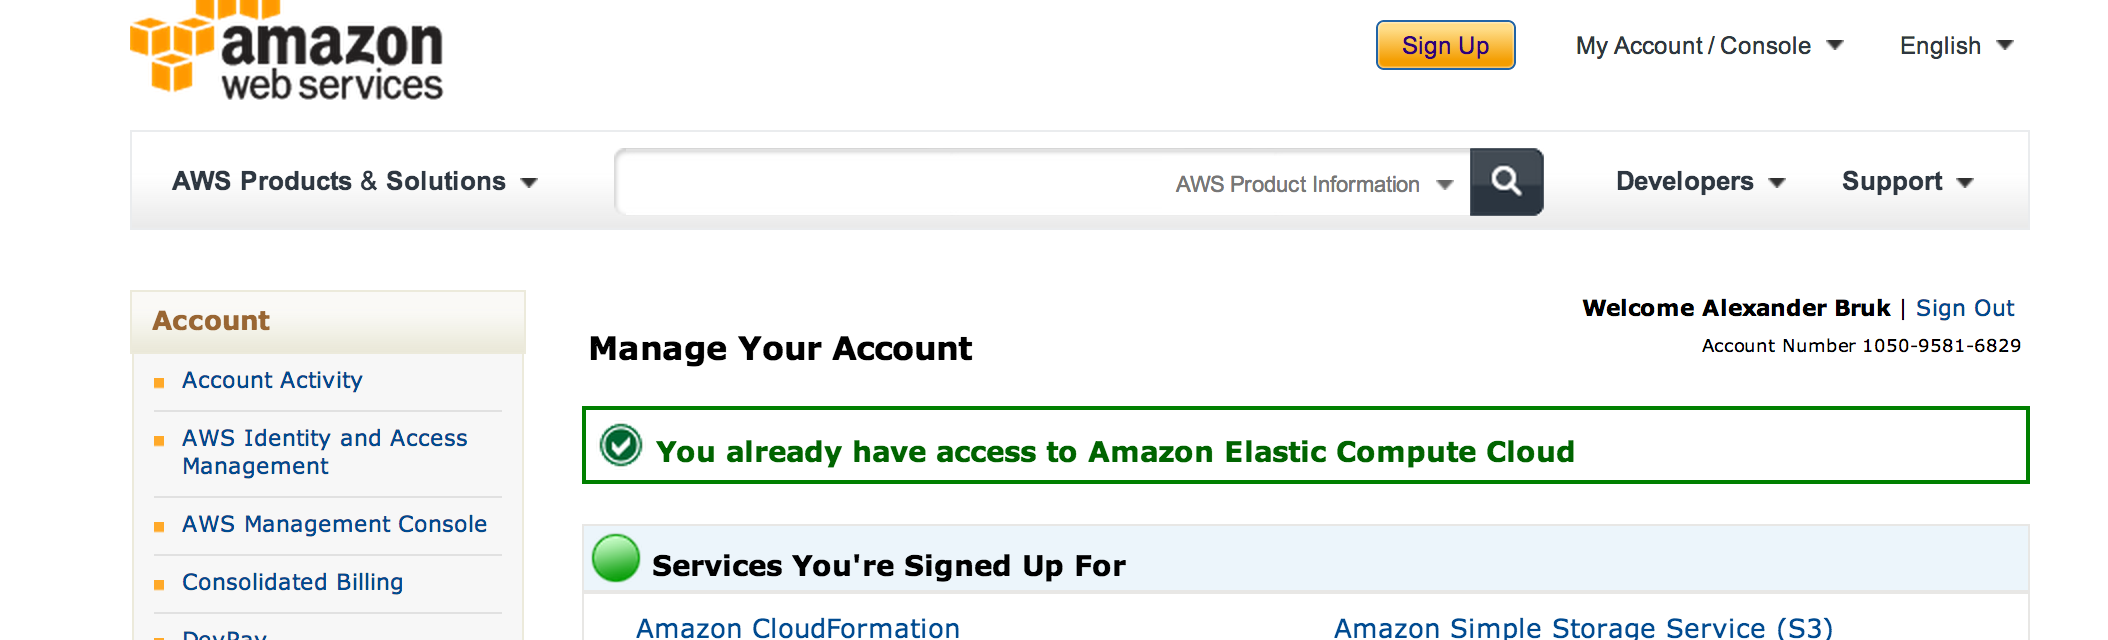The image size is (2108, 640).
Task: Click the orange Sign Up button
Action: (x=1445, y=46)
